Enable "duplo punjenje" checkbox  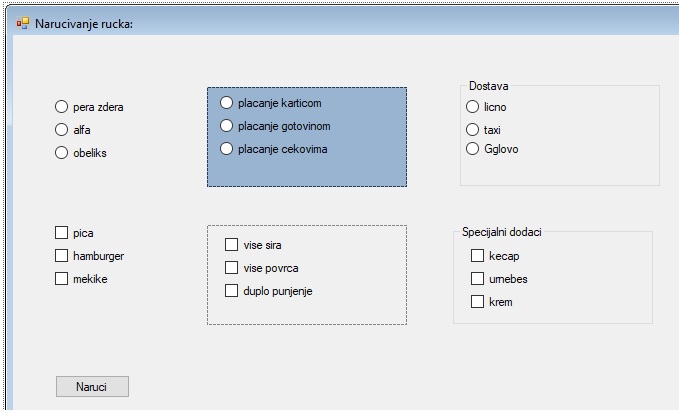click(232, 291)
